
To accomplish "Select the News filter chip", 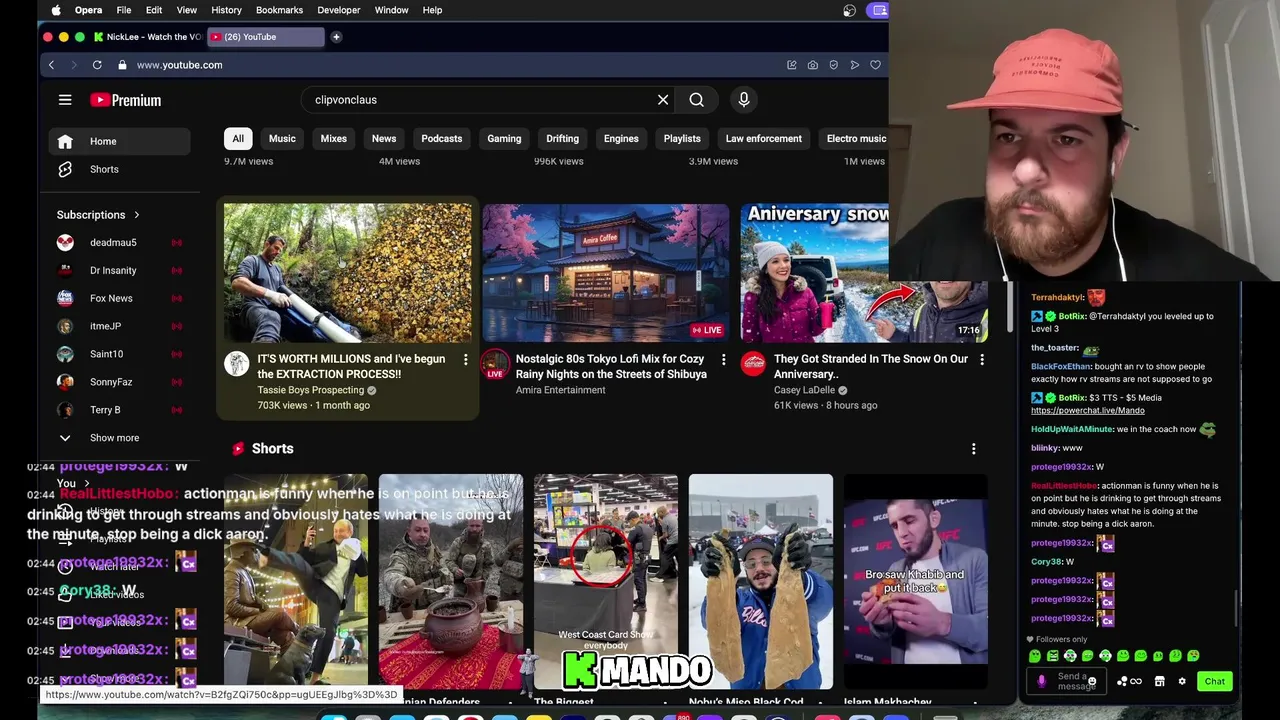I will [x=384, y=139].
